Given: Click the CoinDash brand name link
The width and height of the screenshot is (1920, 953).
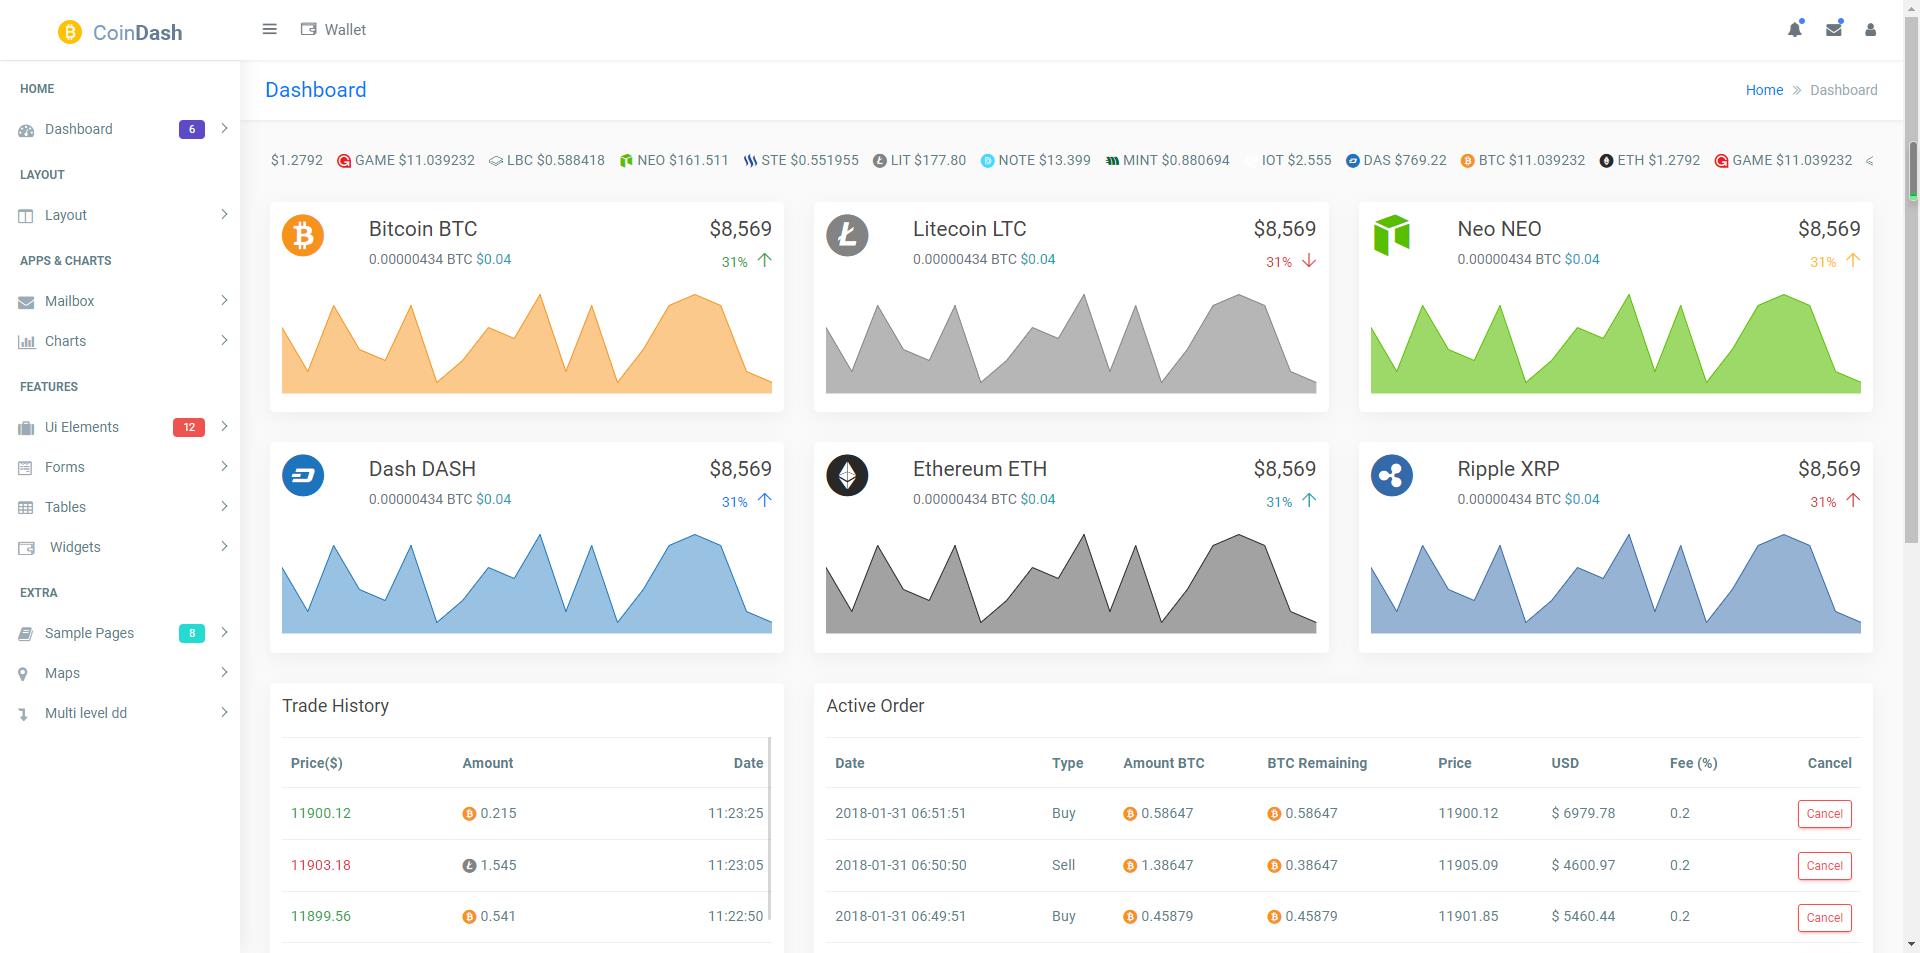Looking at the screenshot, I should click(x=137, y=33).
